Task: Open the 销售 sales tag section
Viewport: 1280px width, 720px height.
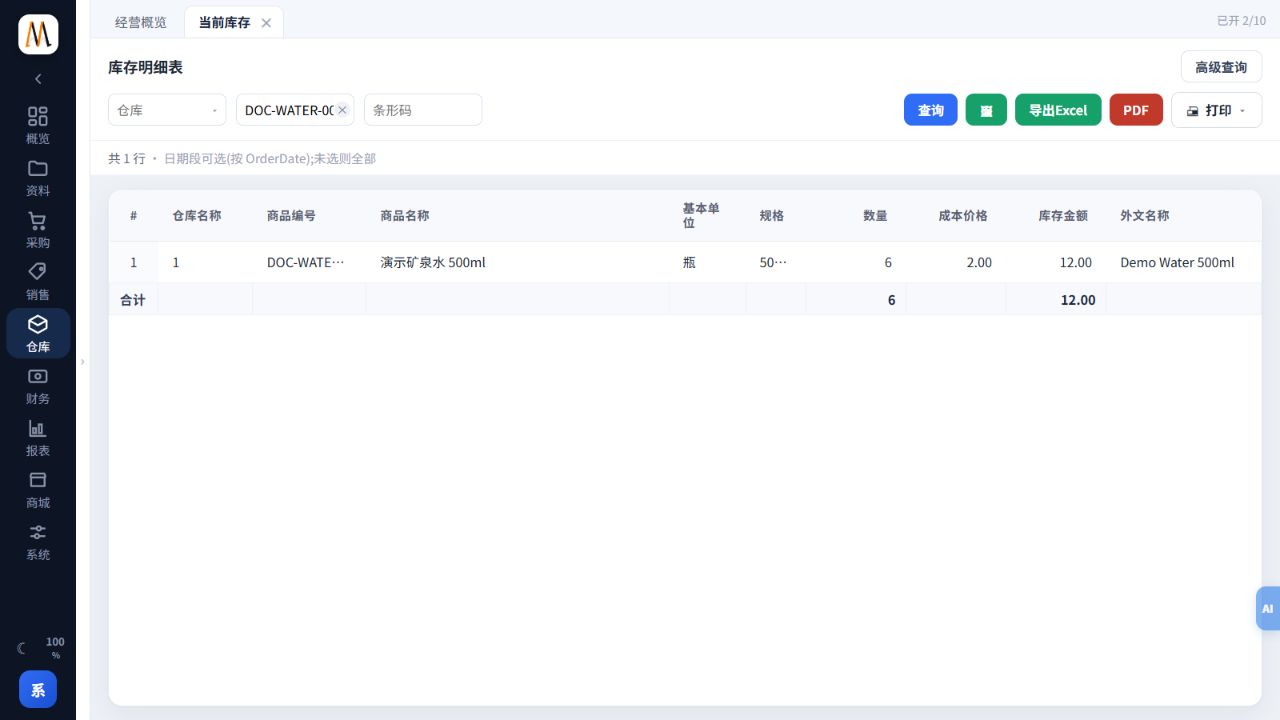Action: click(38, 281)
